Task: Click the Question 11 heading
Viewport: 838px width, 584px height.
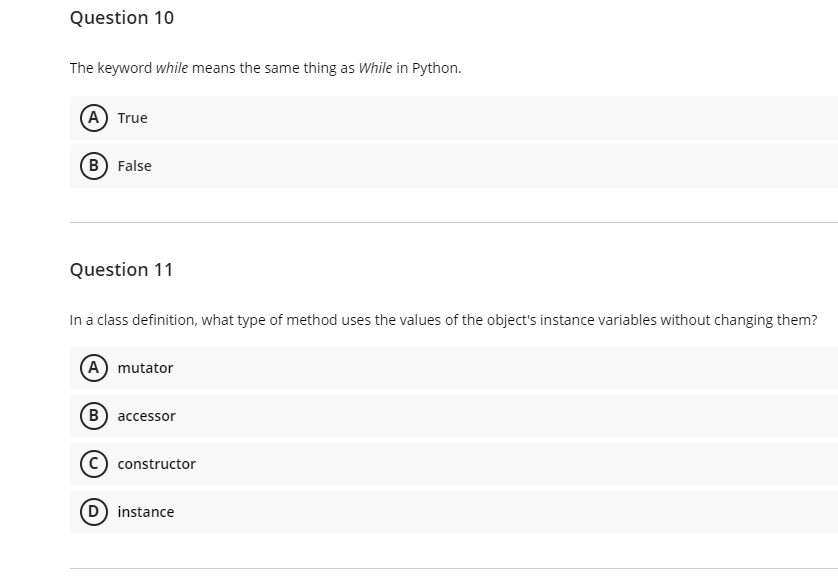Action: coord(121,270)
